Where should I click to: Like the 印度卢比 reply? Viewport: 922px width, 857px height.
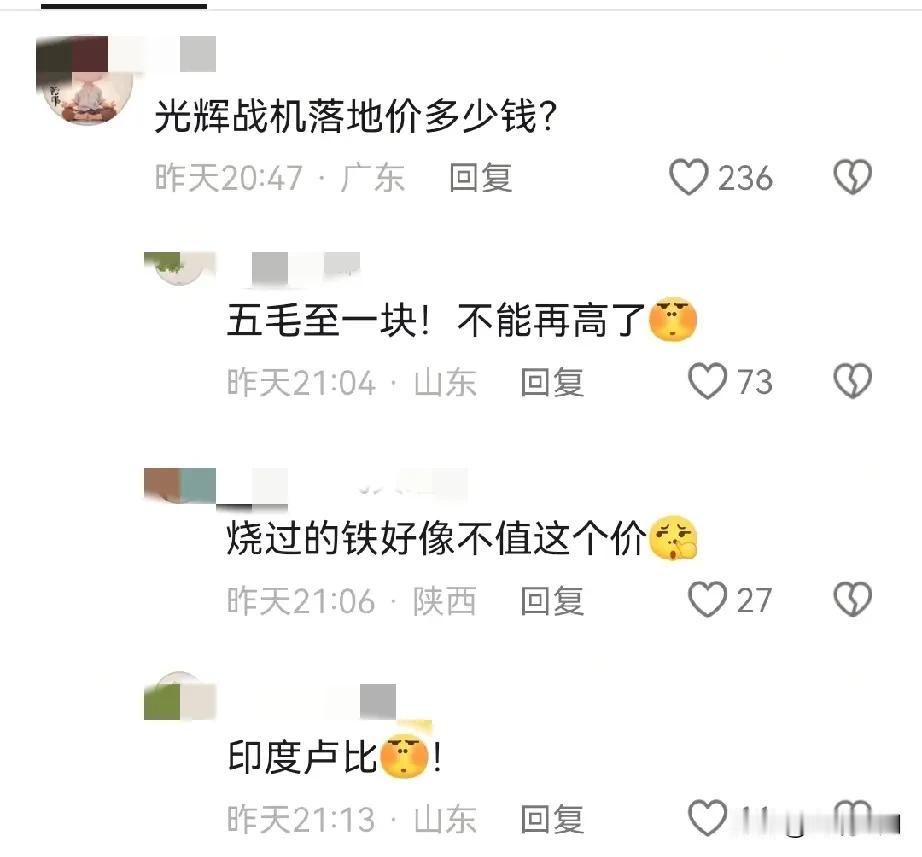[x=707, y=818]
